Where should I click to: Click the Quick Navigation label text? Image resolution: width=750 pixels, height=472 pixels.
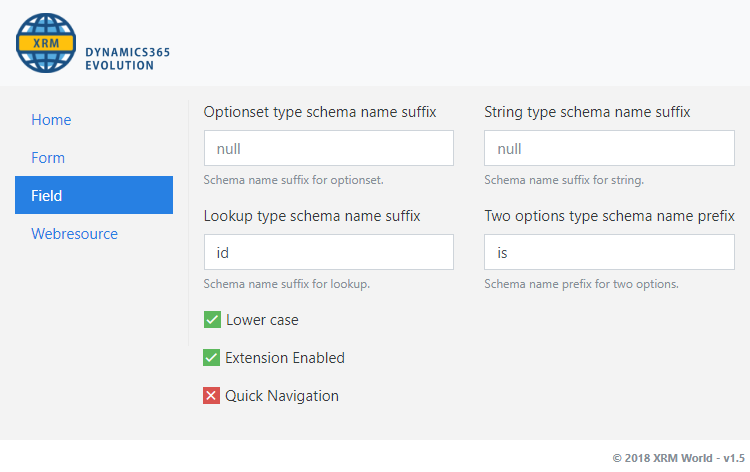point(282,396)
